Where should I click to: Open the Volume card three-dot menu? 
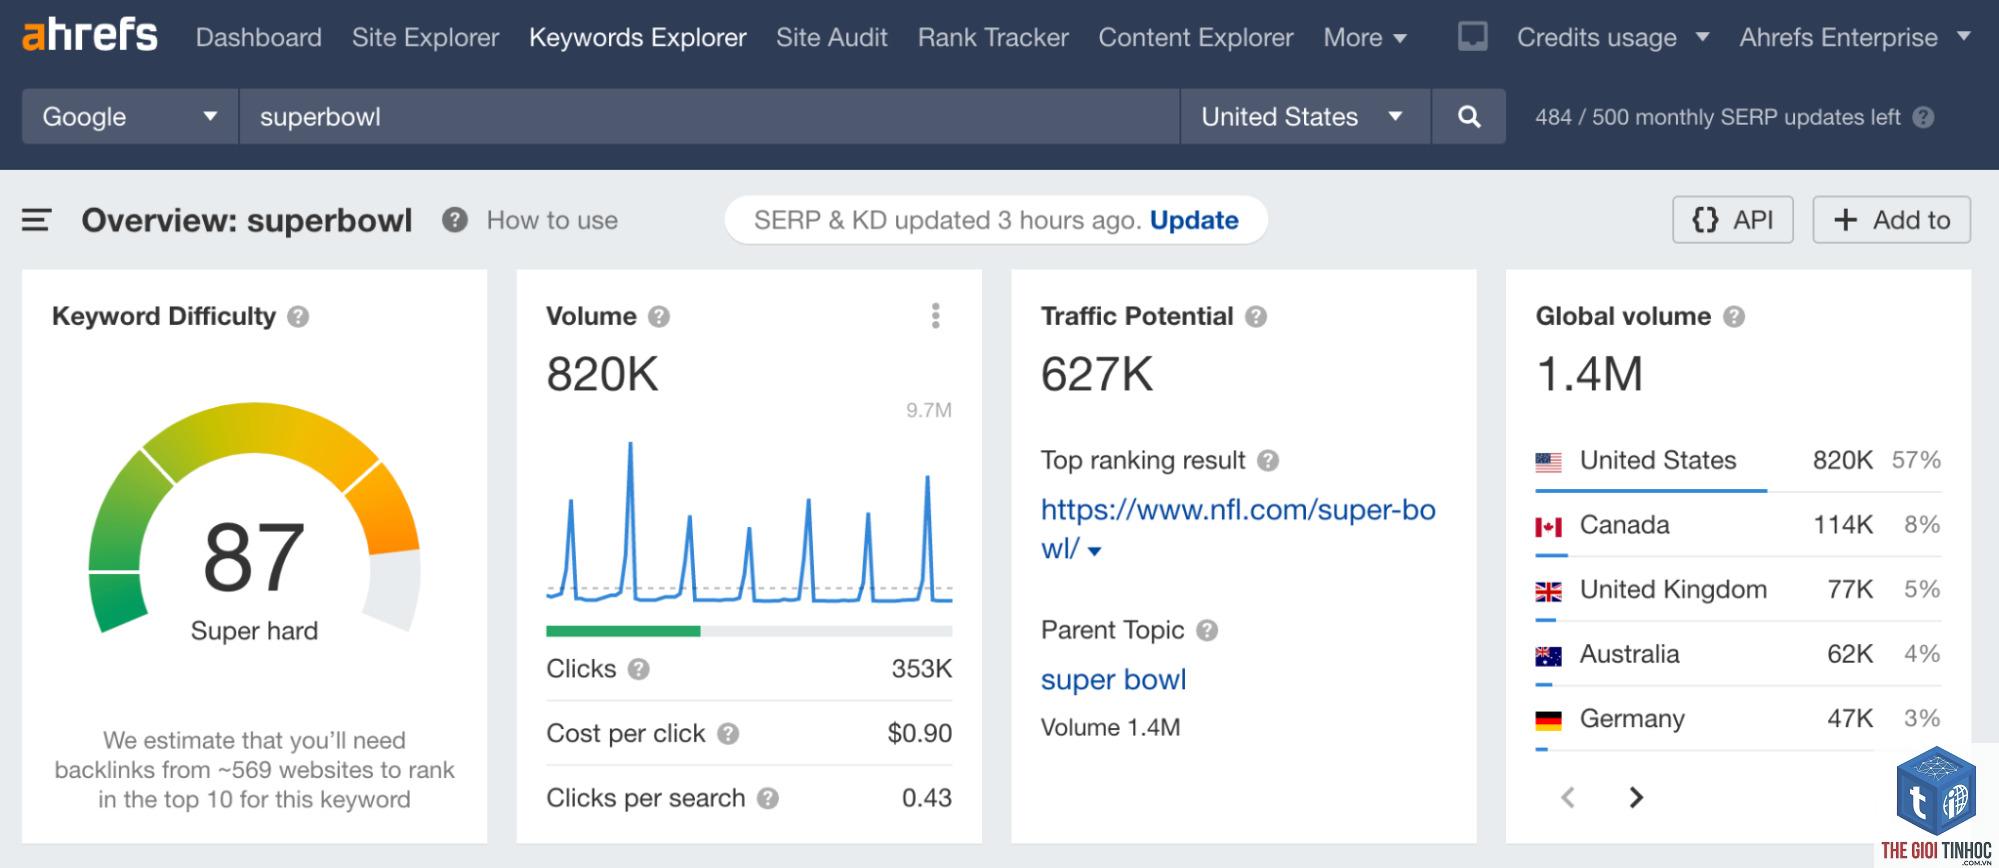[935, 316]
